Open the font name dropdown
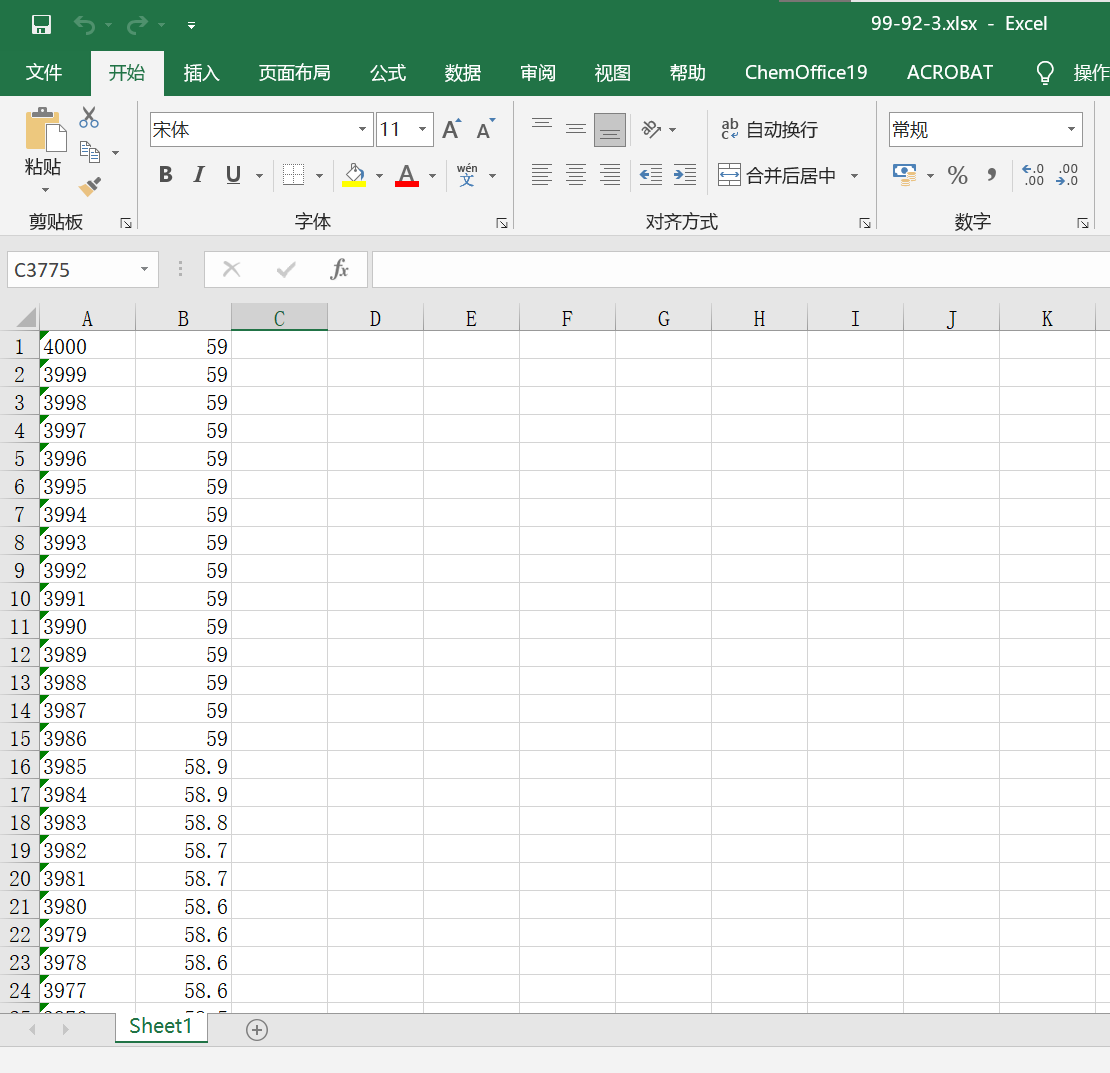The width and height of the screenshot is (1110, 1073). click(x=361, y=129)
